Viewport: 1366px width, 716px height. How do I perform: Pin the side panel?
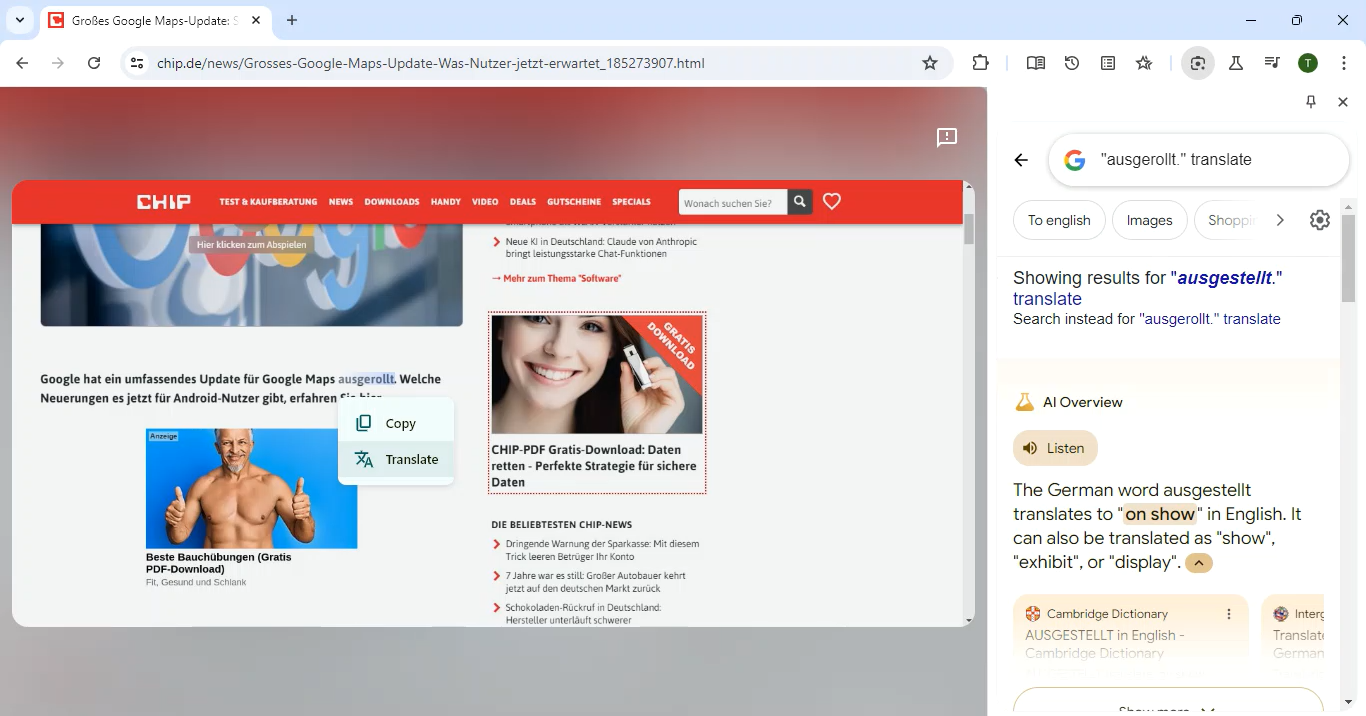[1311, 102]
